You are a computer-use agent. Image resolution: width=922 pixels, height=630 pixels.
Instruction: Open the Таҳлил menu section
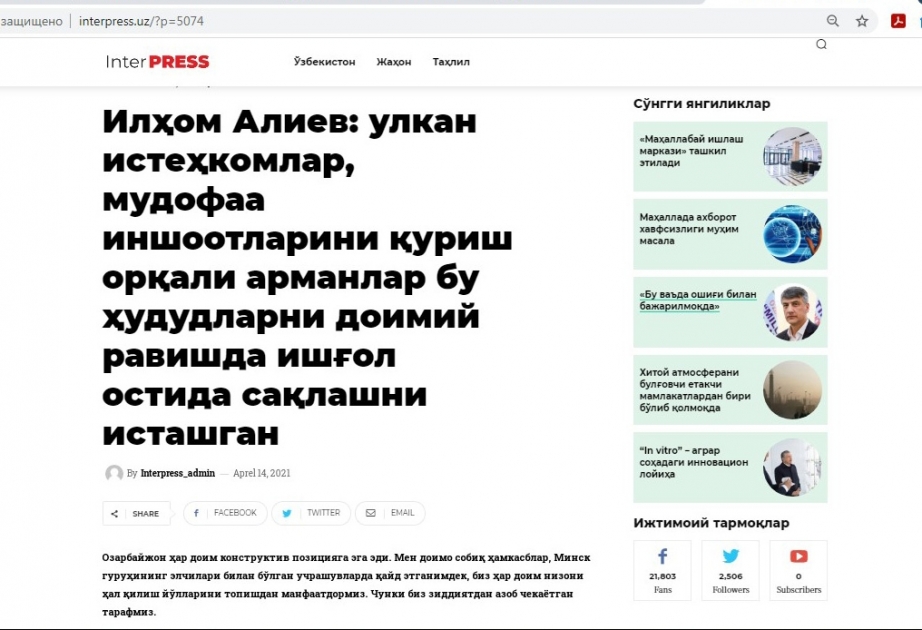click(x=451, y=62)
